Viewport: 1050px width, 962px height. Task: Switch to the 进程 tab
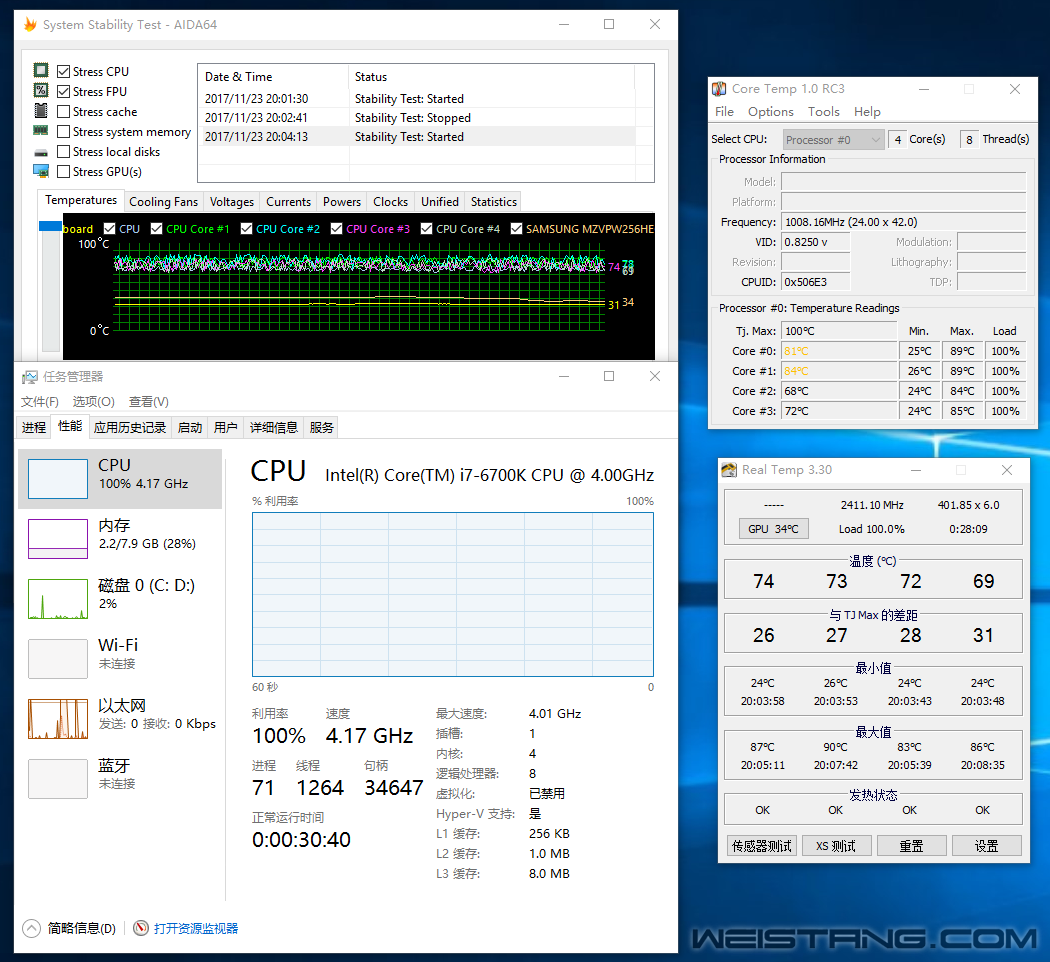33,428
